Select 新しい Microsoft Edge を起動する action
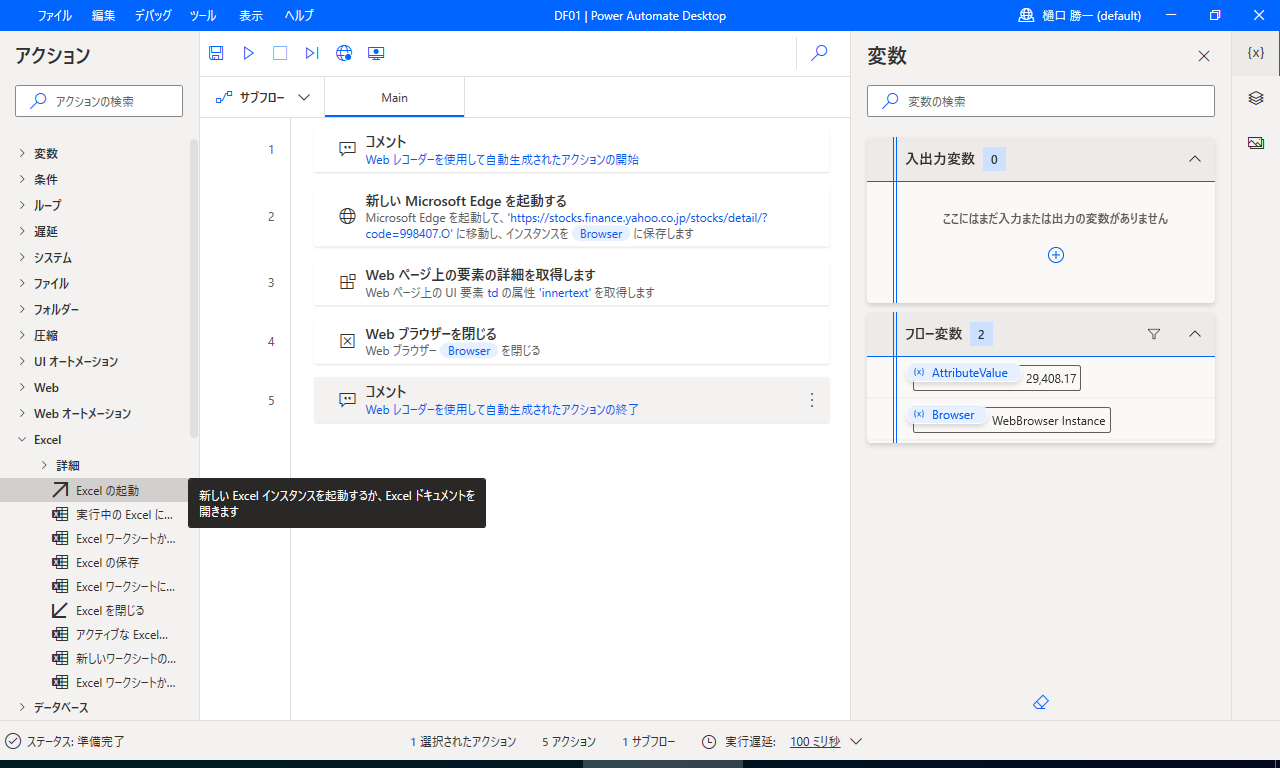This screenshot has width=1280, height=768. tap(572, 216)
